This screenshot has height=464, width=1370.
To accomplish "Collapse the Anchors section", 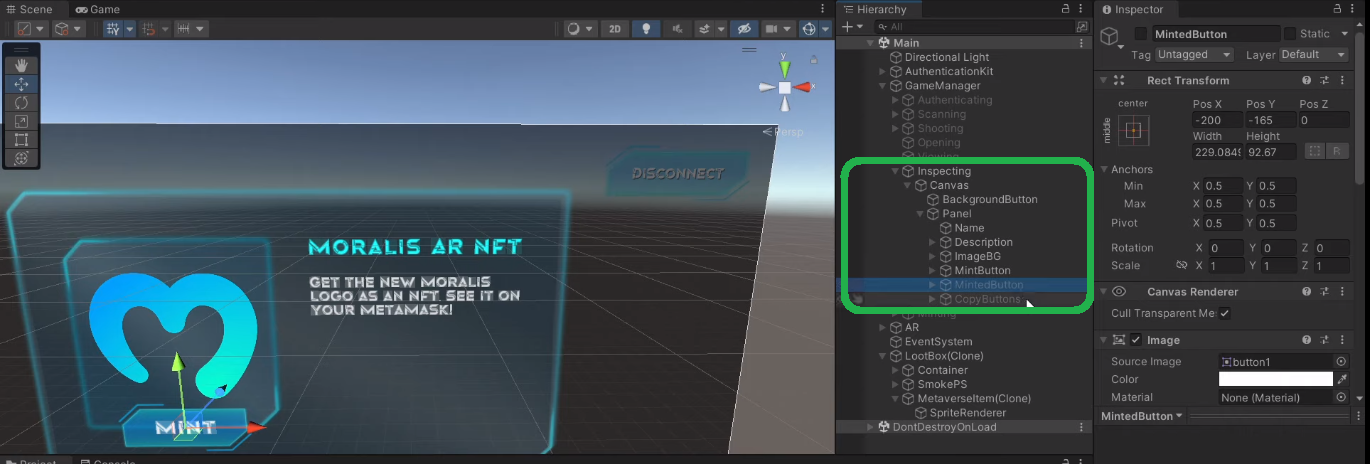I will point(1104,170).
